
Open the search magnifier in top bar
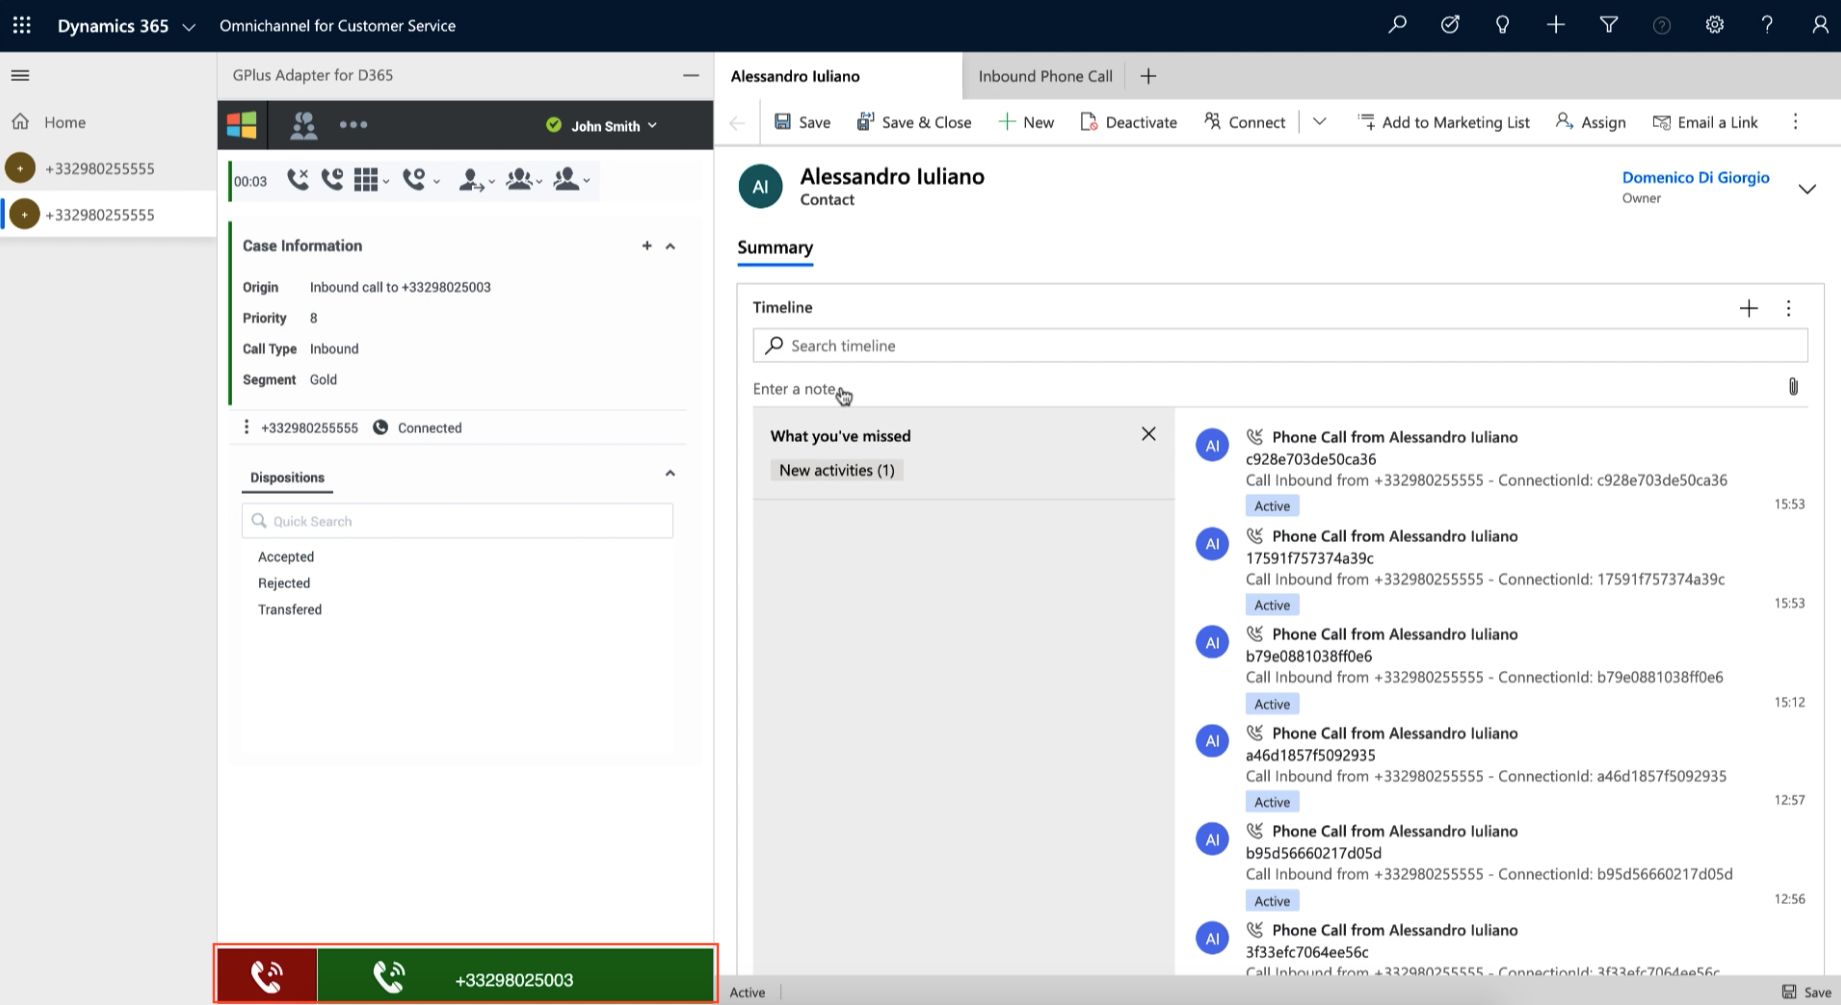click(1397, 25)
